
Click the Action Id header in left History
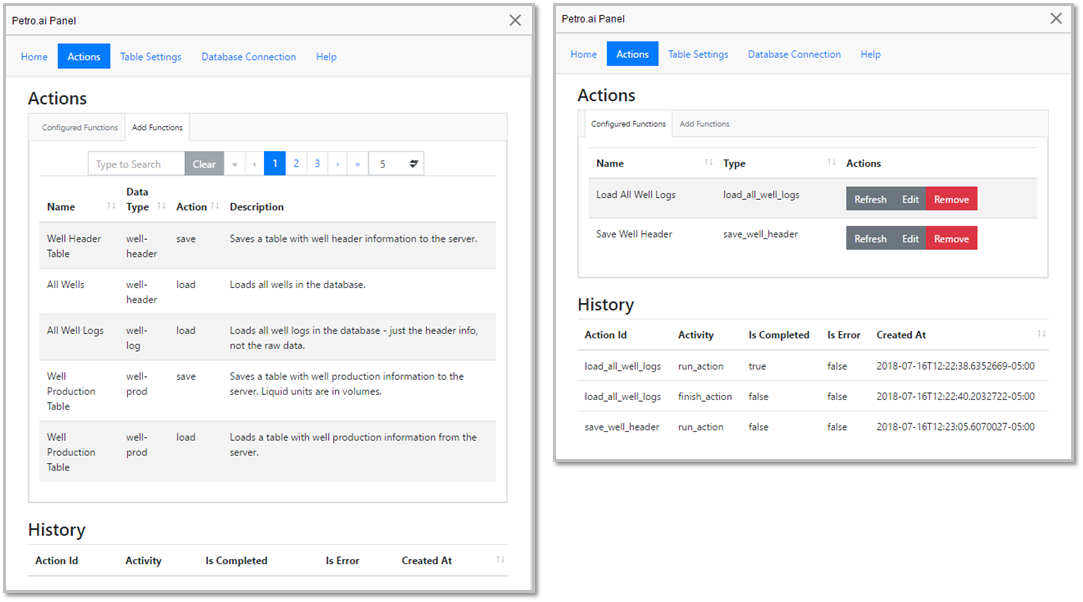coord(57,561)
